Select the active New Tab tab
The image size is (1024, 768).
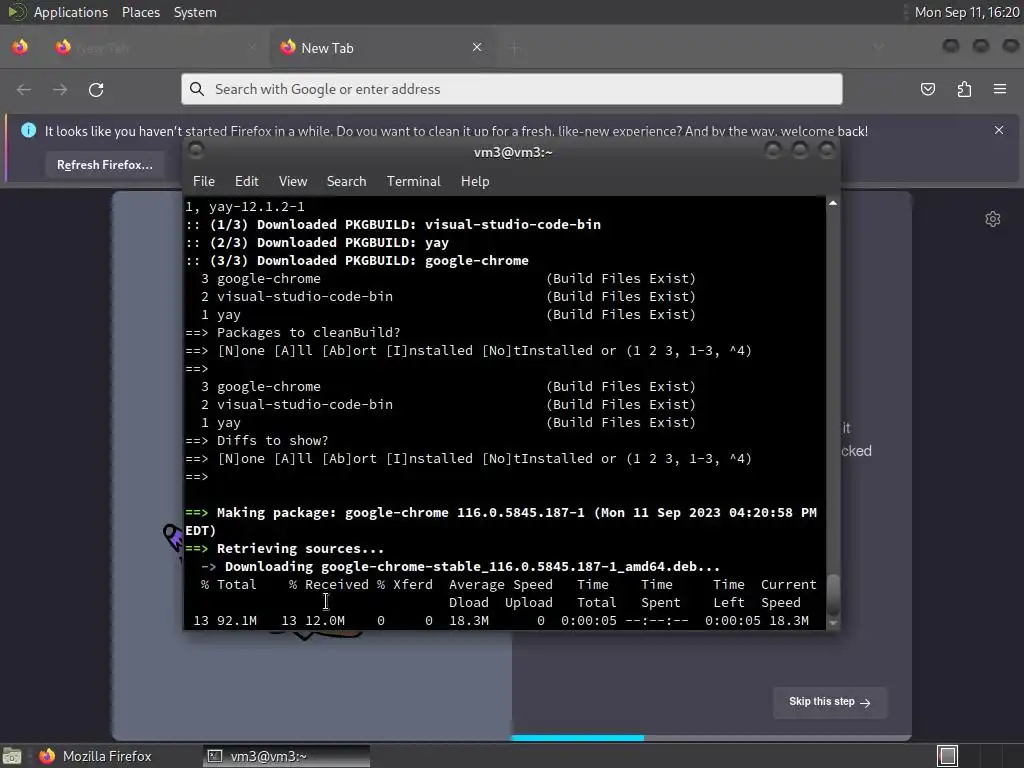(382, 48)
